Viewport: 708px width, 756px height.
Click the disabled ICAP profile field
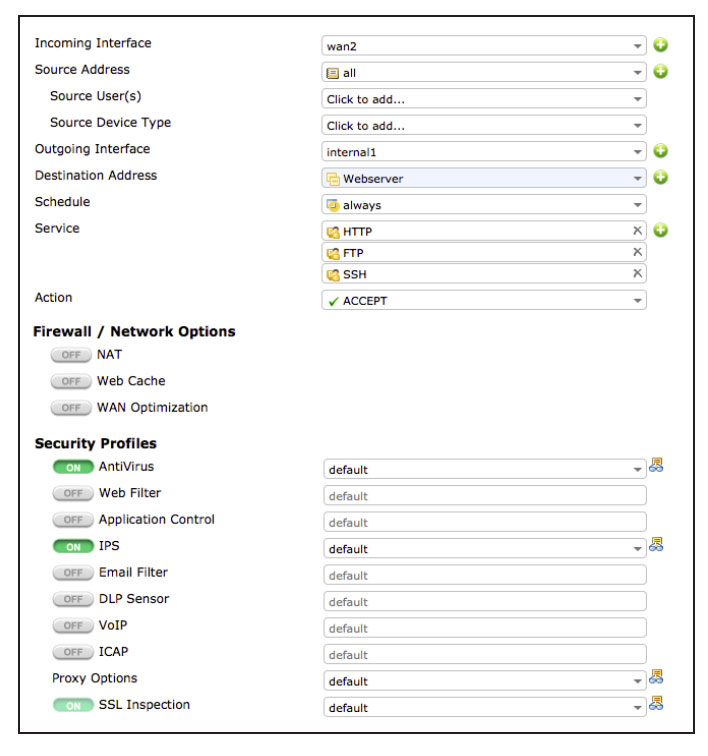[485, 654]
